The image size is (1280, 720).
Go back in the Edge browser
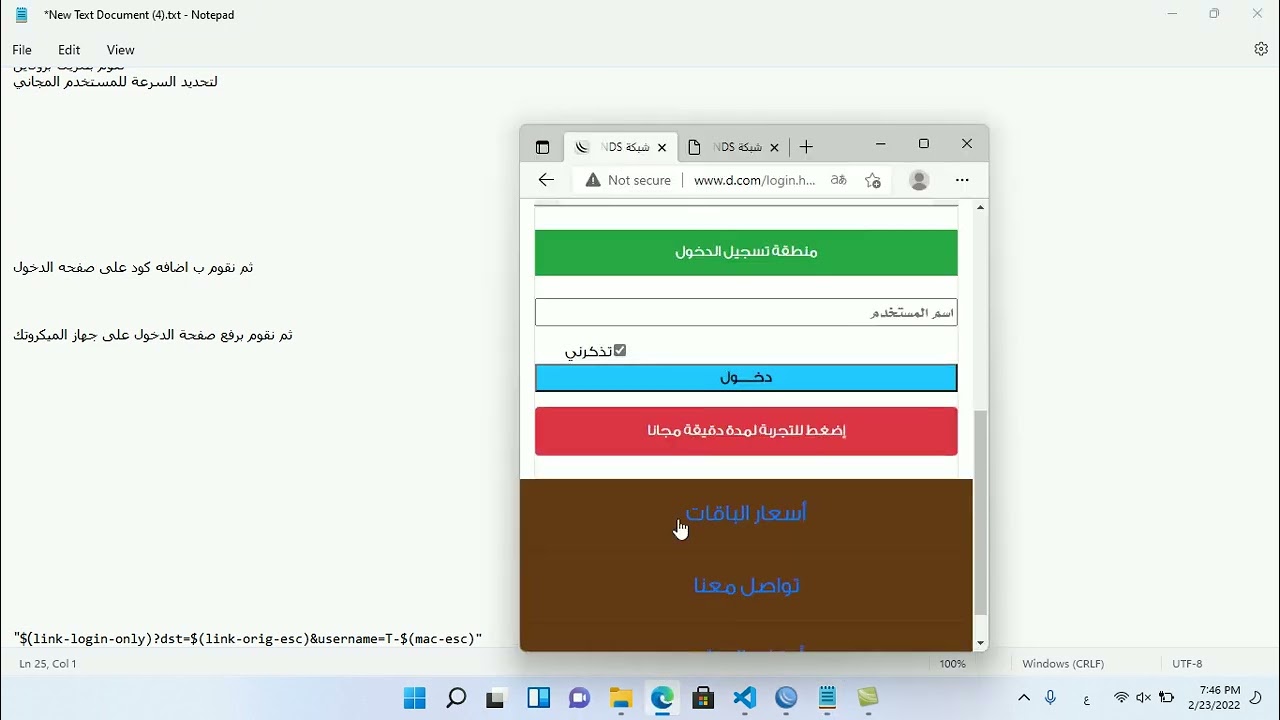[546, 180]
